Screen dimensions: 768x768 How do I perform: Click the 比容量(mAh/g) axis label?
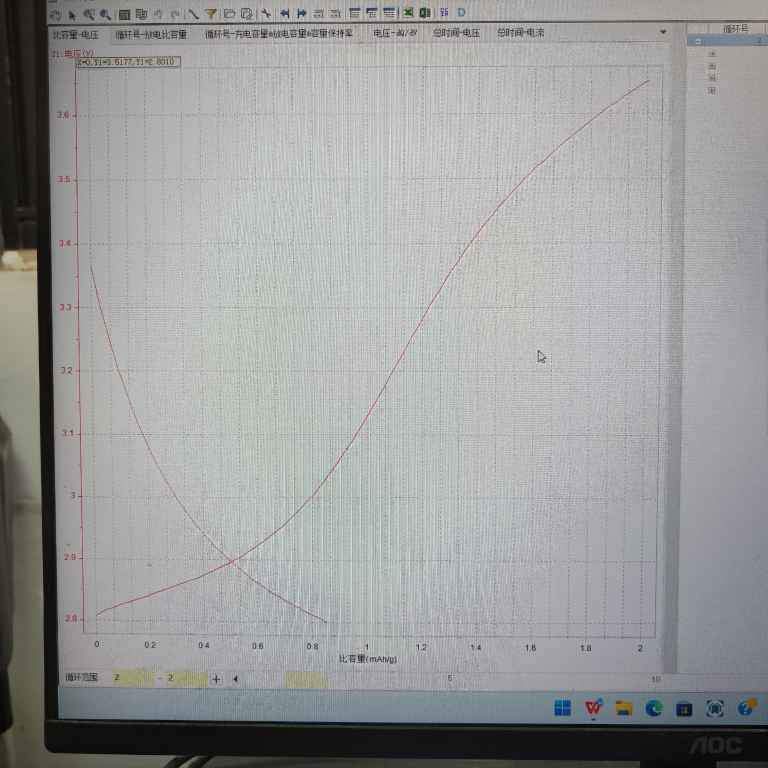368,659
